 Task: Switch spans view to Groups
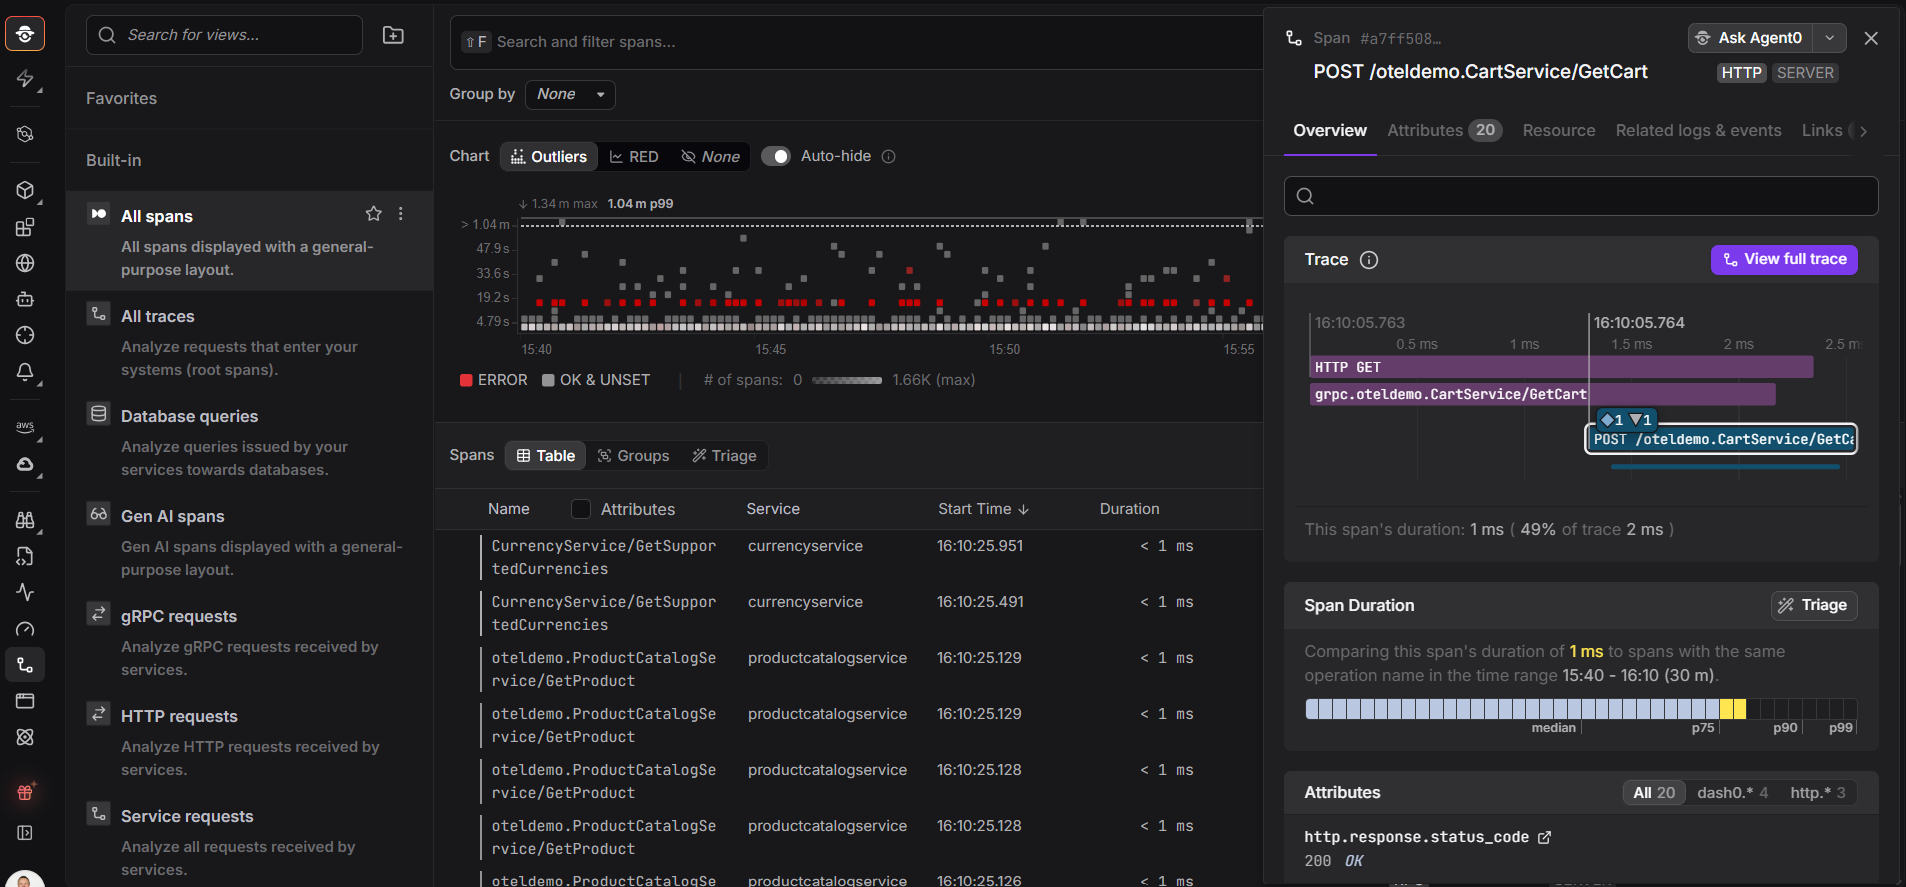pyautogui.click(x=633, y=456)
